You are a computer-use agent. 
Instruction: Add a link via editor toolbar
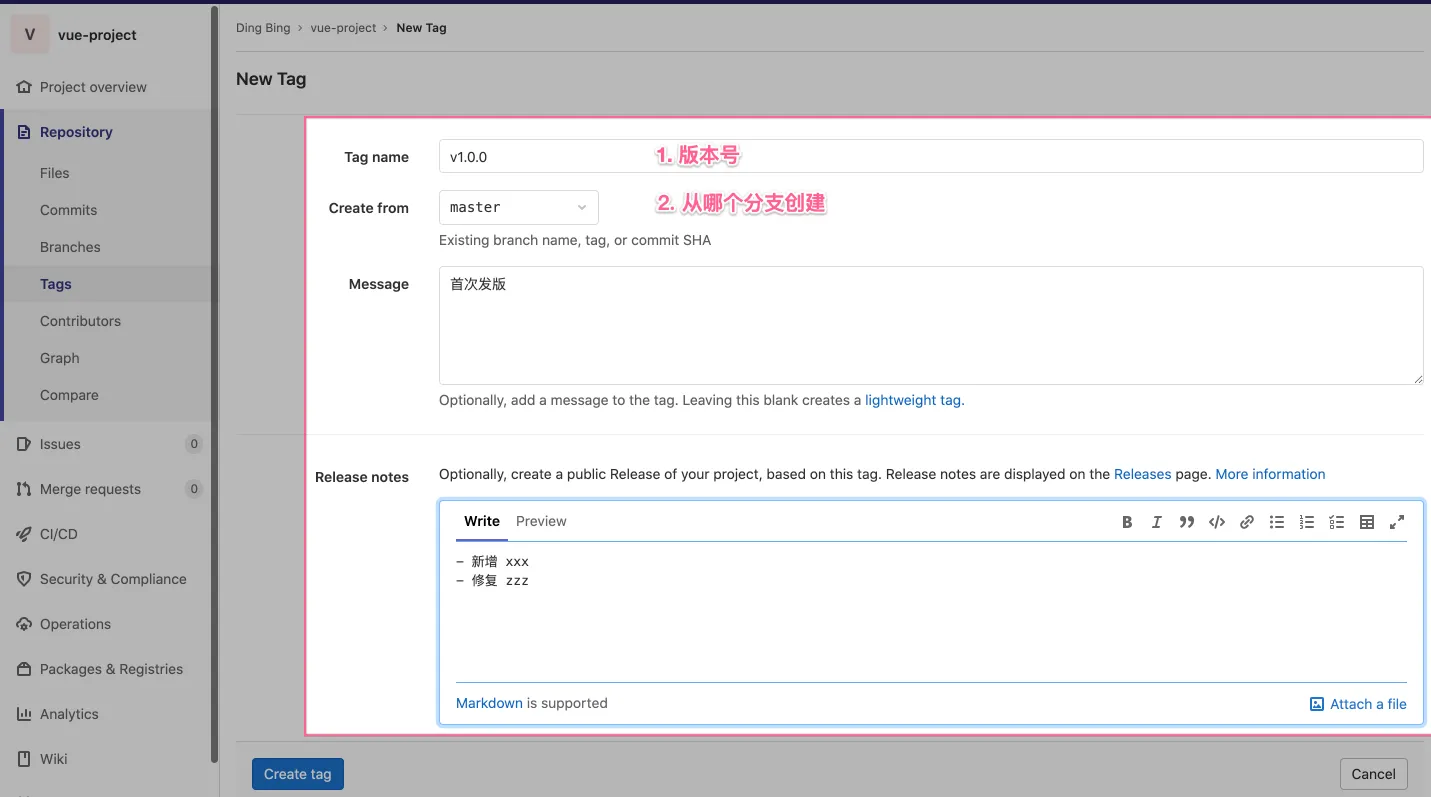[x=1247, y=522]
